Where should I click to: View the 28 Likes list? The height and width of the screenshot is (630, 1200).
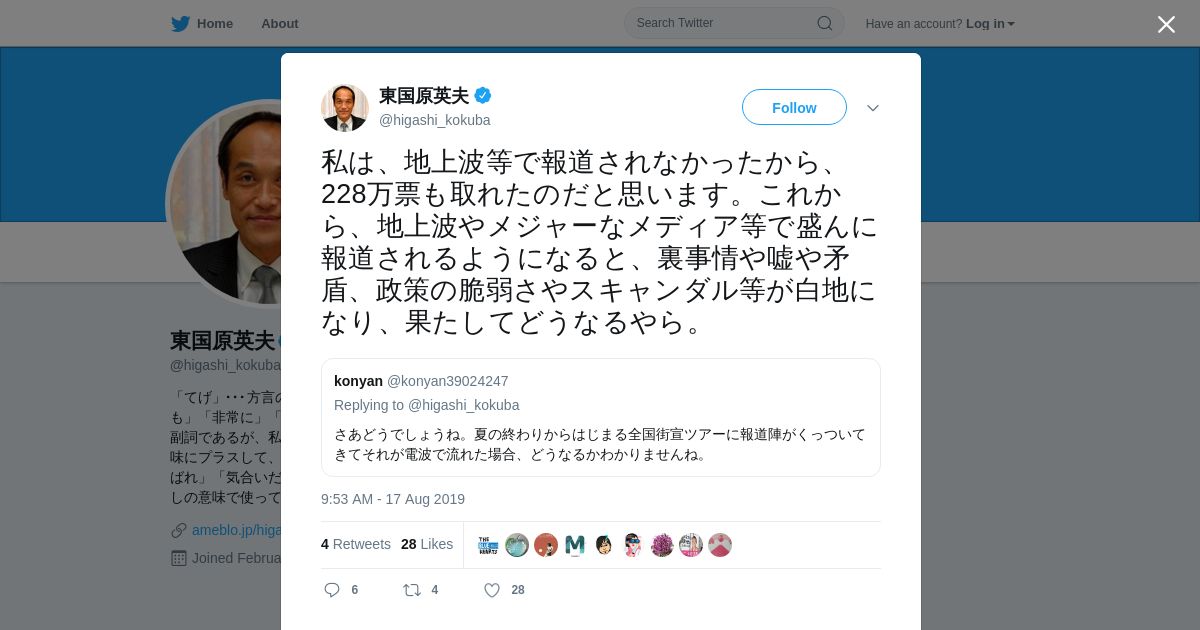(x=427, y=544)
